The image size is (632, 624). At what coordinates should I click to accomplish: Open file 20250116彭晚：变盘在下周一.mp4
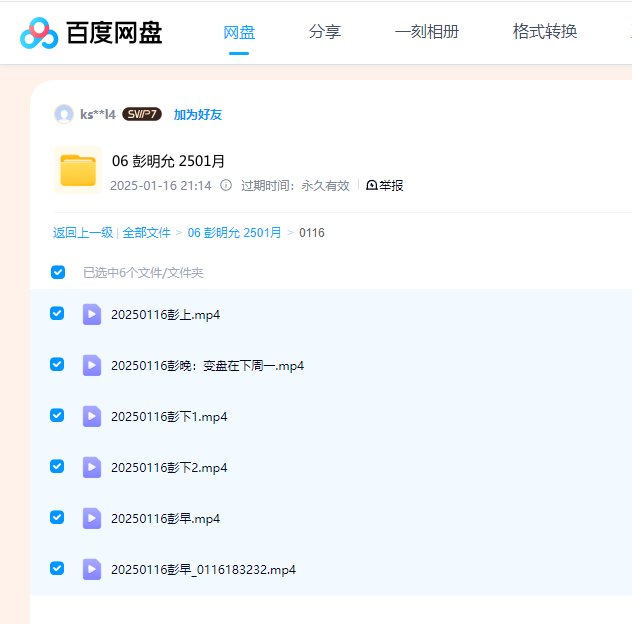tap(207, 366)
